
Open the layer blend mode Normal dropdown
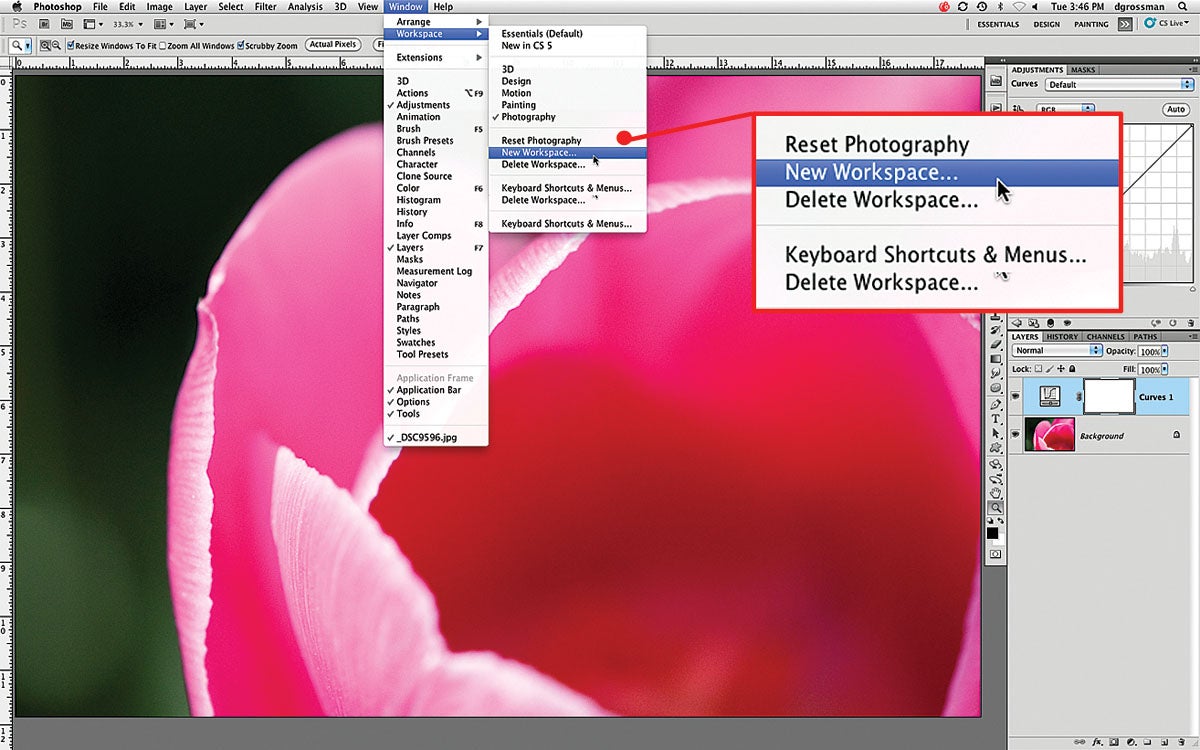click(1056, 351)
